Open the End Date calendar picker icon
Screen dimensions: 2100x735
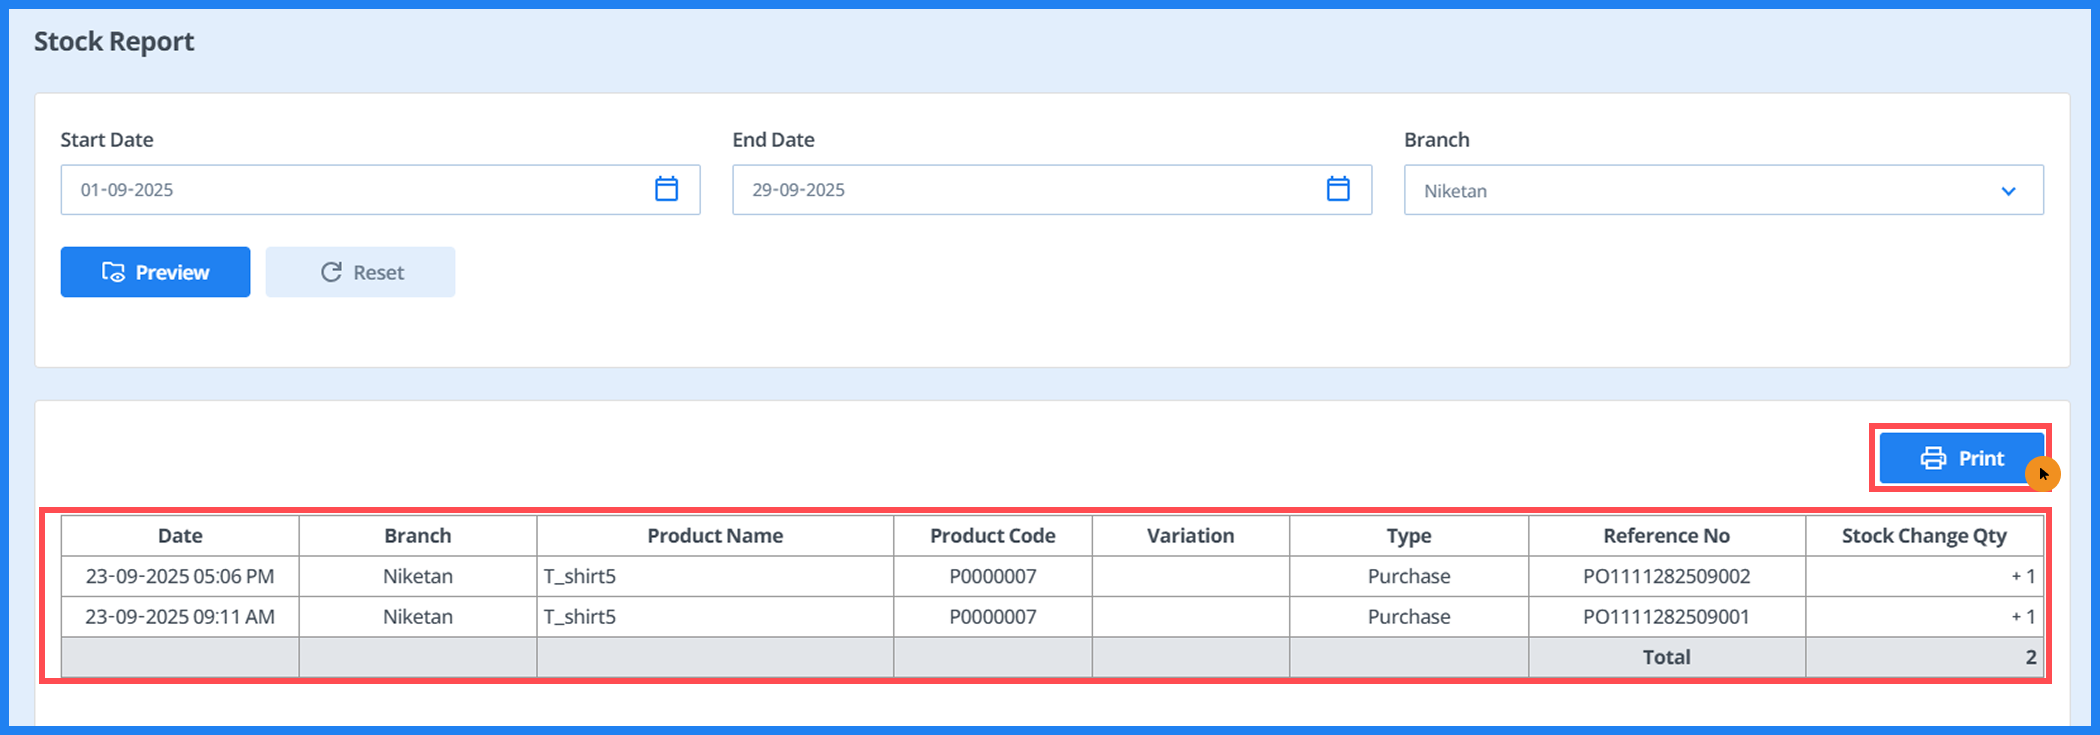[1338, 189]
